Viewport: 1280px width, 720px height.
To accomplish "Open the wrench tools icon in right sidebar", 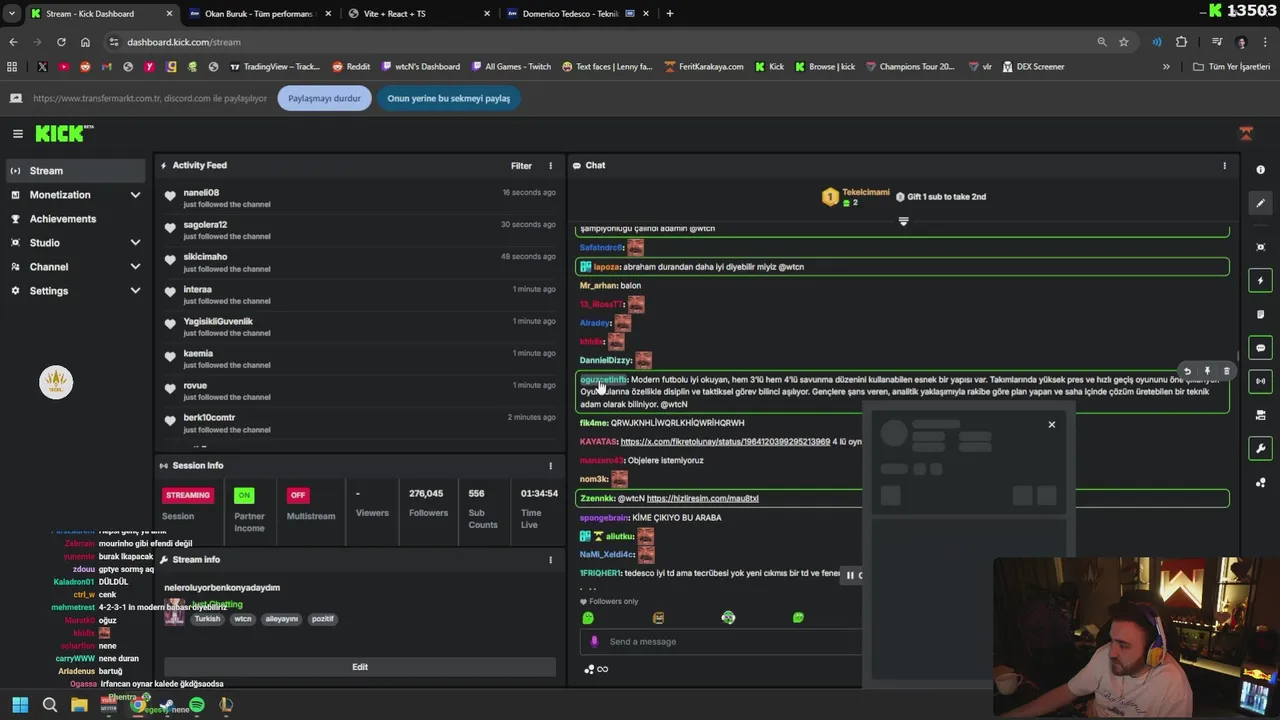I will point(1260,448).
